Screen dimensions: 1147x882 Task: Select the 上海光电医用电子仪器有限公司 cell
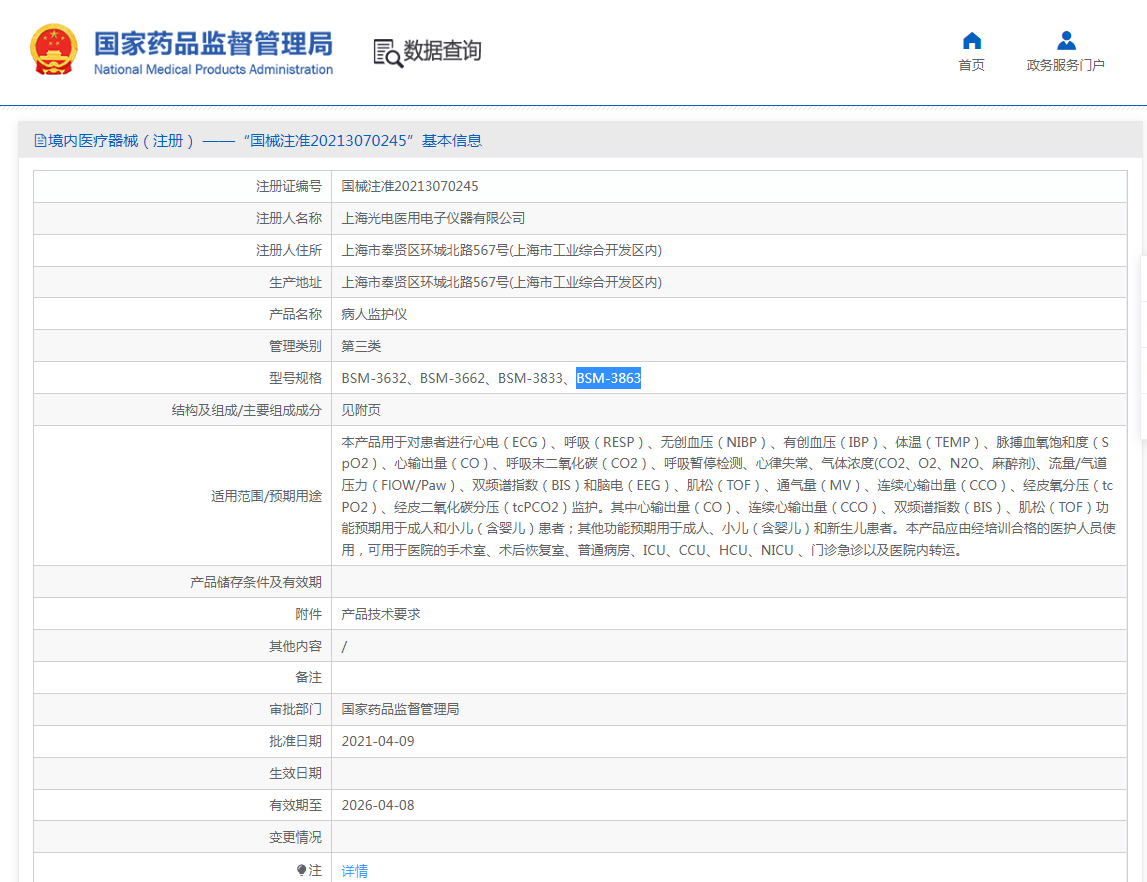tap(433, 219)
